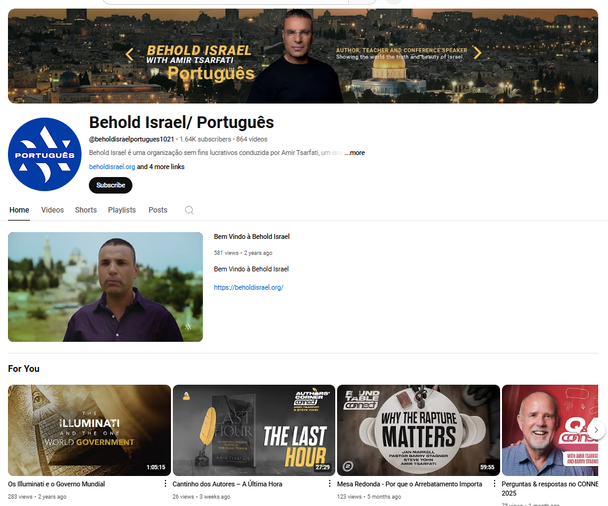Subscribe to Behold Israel/ Português channel

[111, 185]
